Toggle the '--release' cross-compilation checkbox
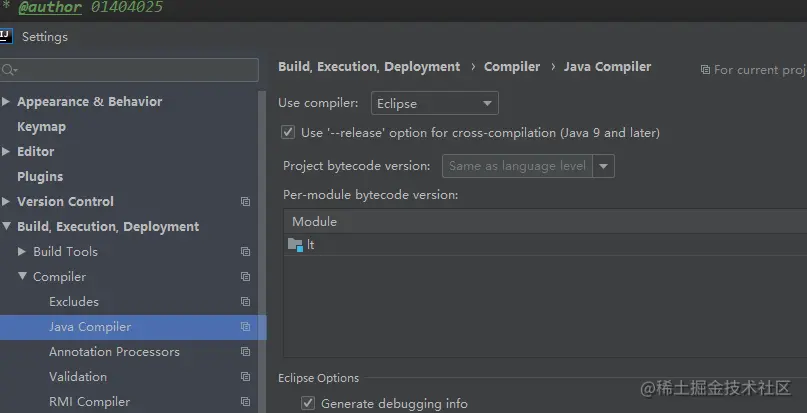The image size is (807, 413). tap(288, 132)
